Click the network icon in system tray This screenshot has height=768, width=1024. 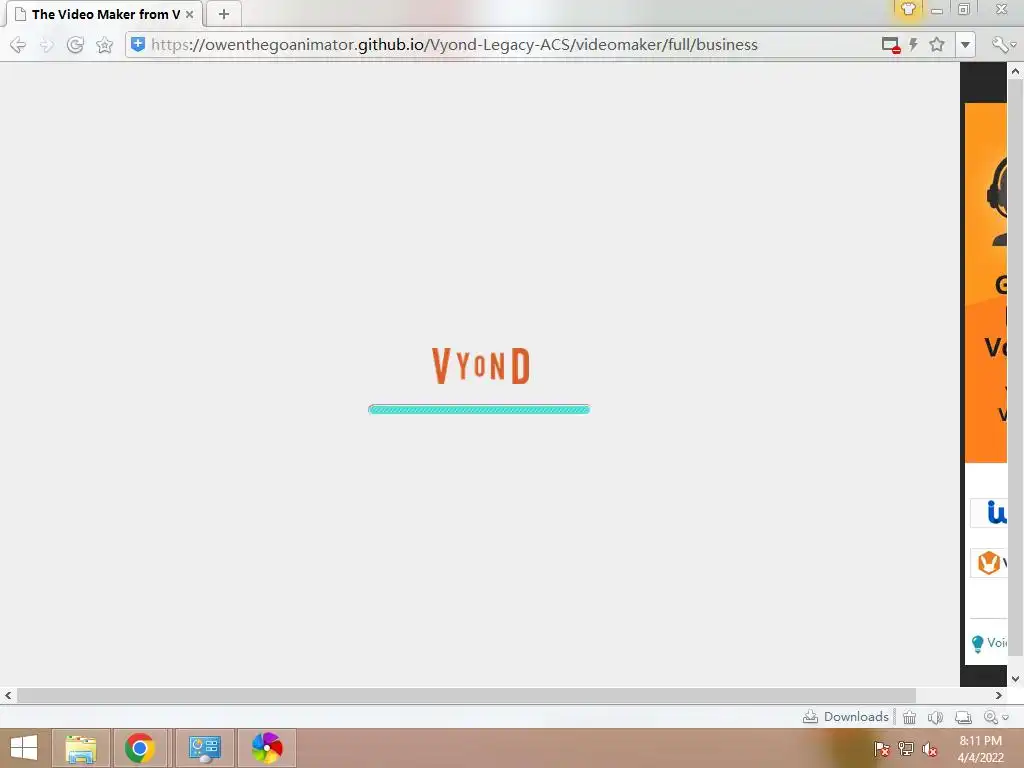point(906,748)
